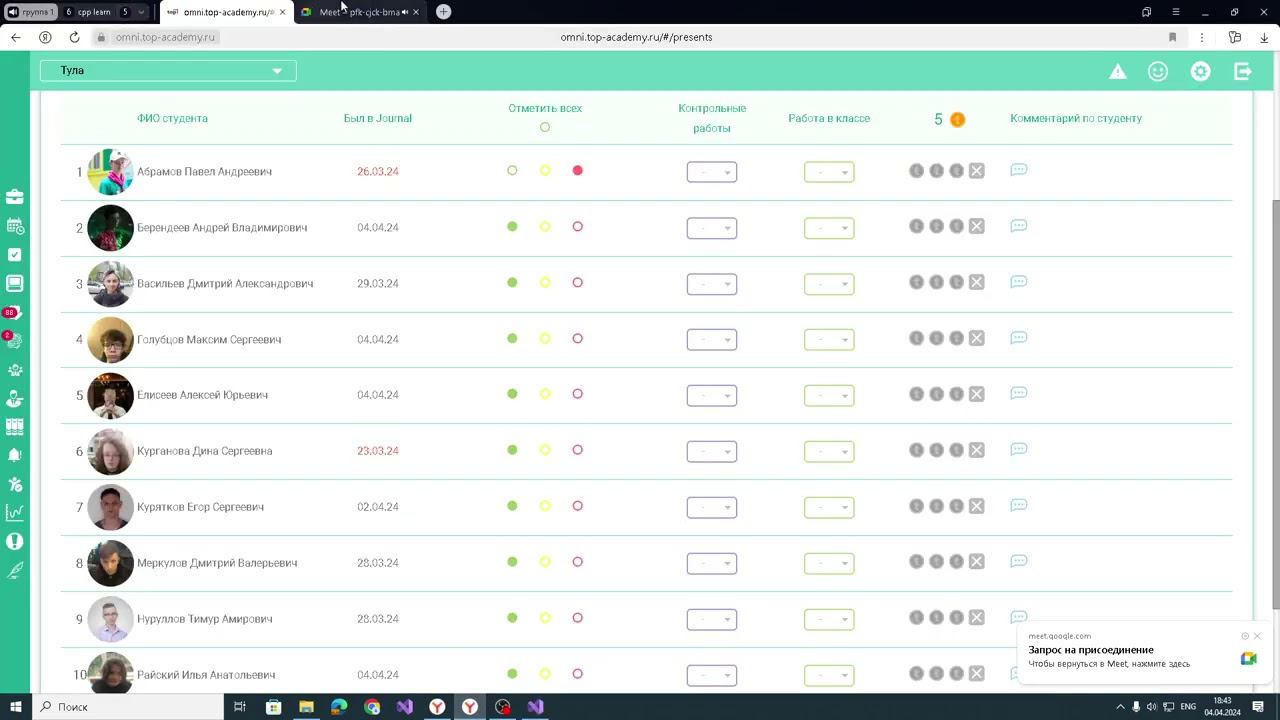Mark Абрамов Павел Андреевич as late (yellow)
1280x720 pixels.
[545, 171]
